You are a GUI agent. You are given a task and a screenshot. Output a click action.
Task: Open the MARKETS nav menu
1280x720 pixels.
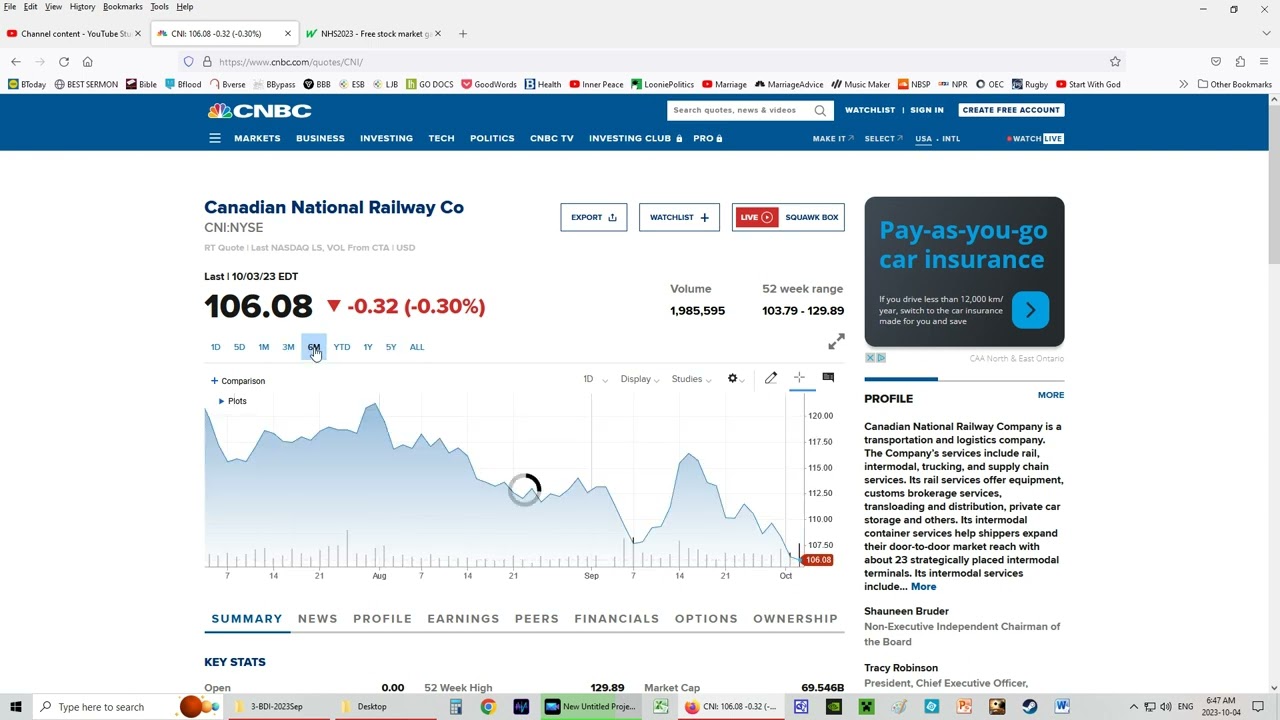[x=257, y=138]
